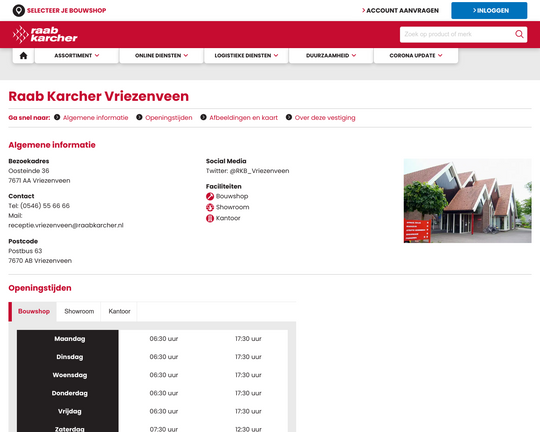The image size is (540, 432).
Task: Click arrow bullet before Openingstijden link
Action: (x=139, y=117)
